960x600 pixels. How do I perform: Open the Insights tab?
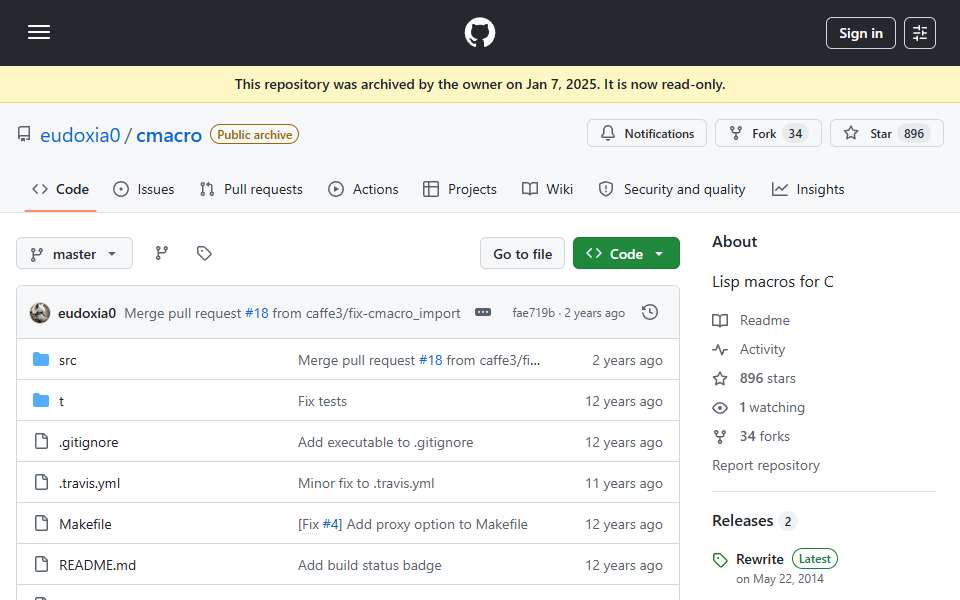[x=808, y=189]
